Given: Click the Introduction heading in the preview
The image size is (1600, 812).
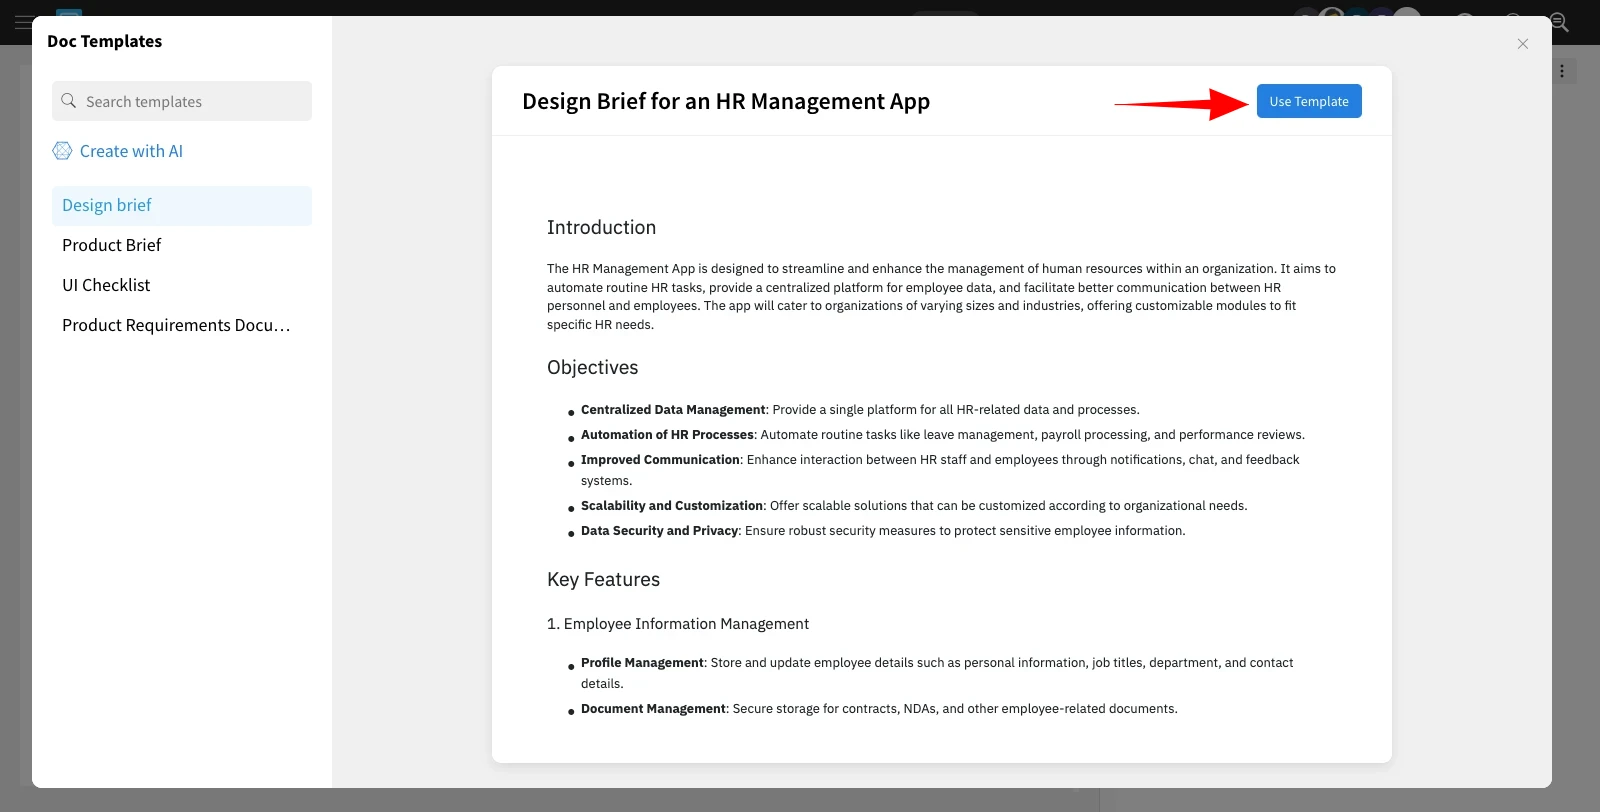Looking at the screenshot, I should (601, 227).
